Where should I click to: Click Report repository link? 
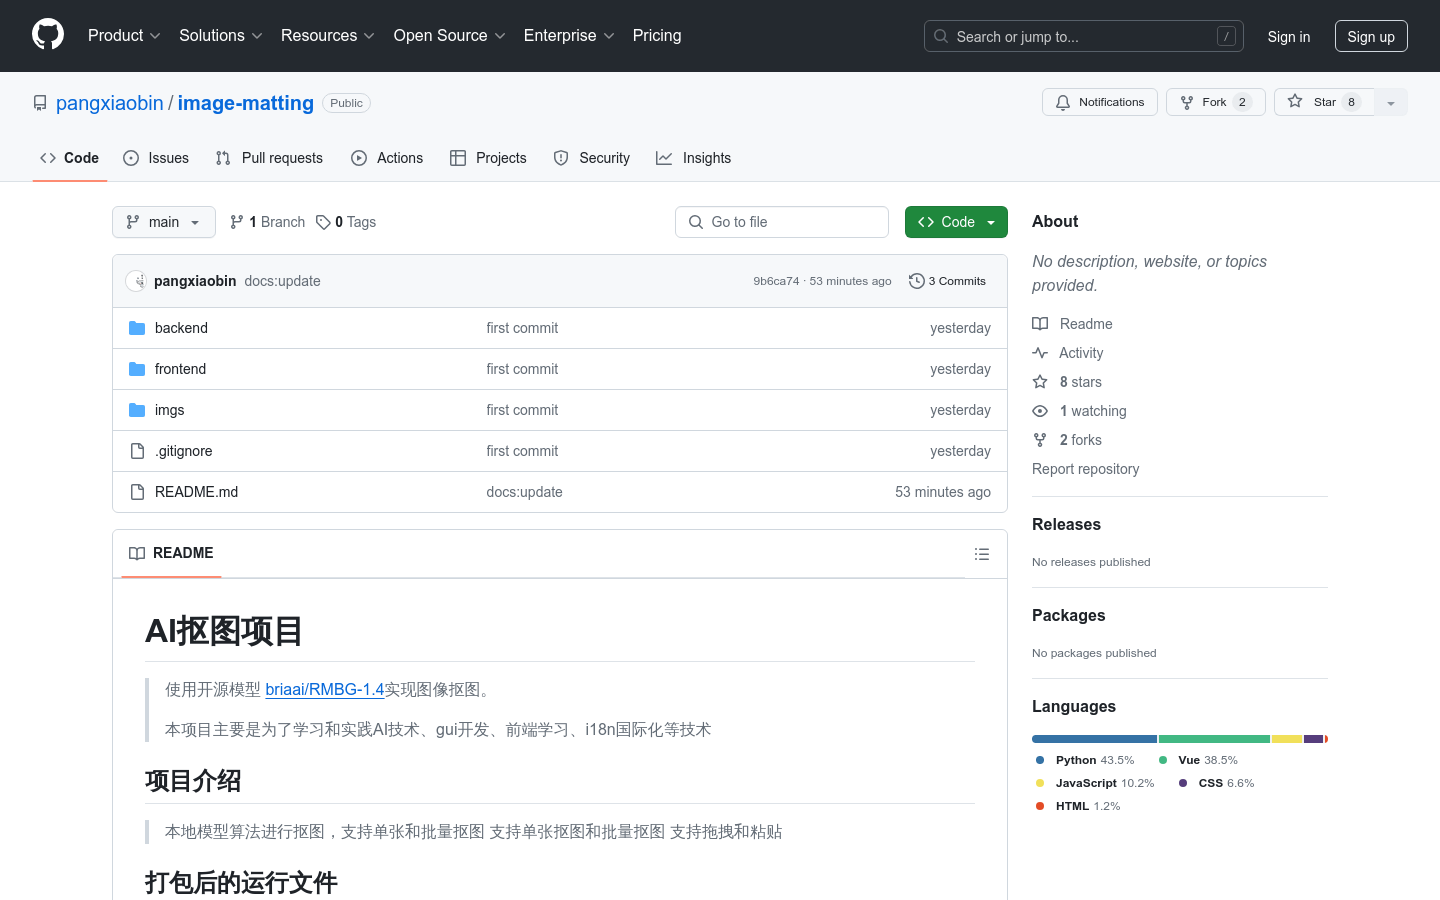tap(1085, 469)
